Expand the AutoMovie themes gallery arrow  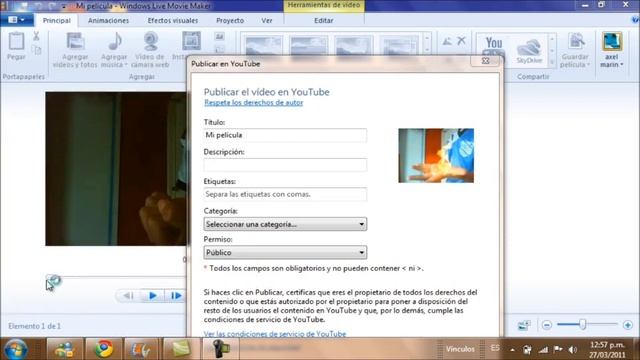coord(427,51)
